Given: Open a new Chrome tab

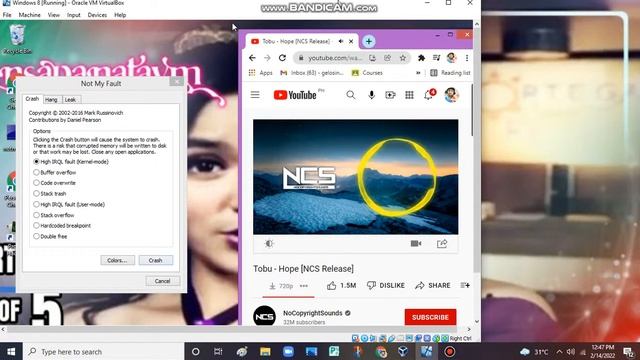Looking at the screenshot, I should point(369,41).
